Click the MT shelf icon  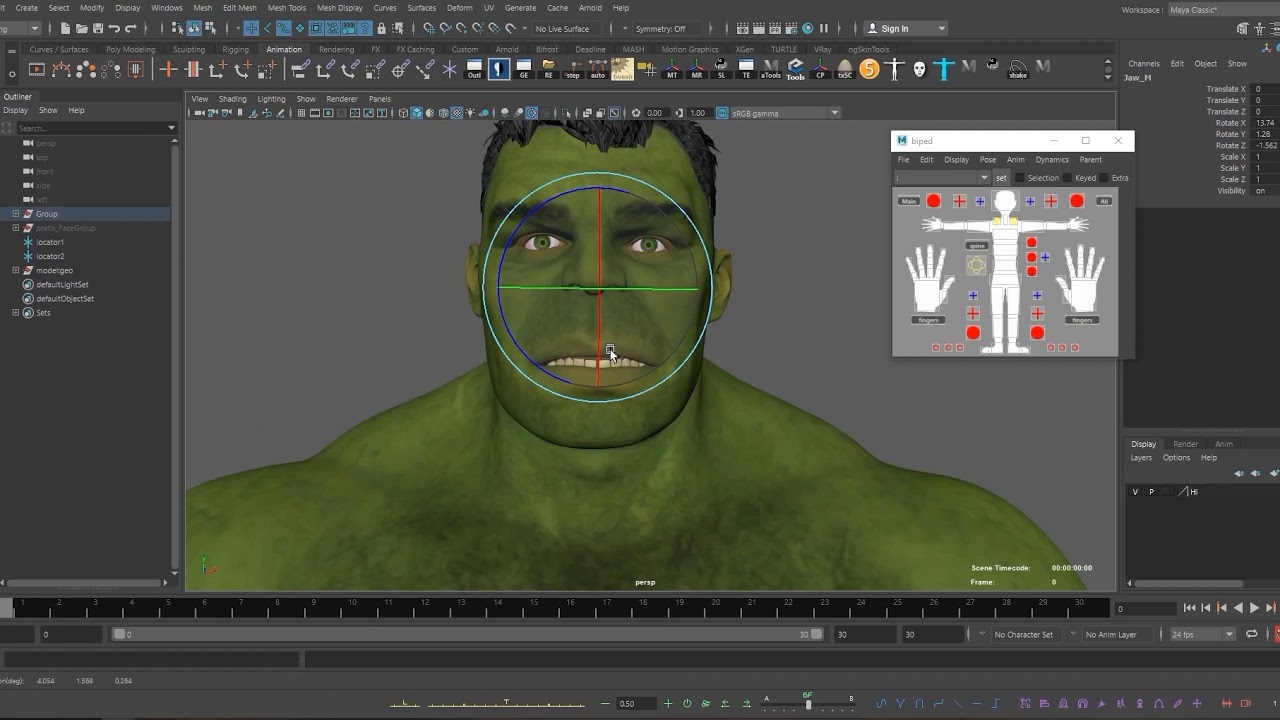672,68
